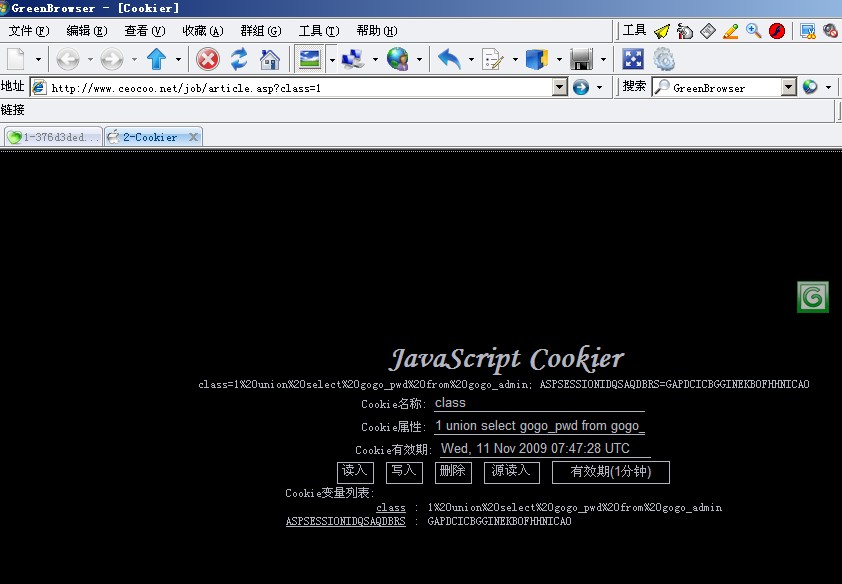The height and width of the screenshot is (584, 842).
Task: Click the orange highlighter pen icon
Action: (730, 31)
